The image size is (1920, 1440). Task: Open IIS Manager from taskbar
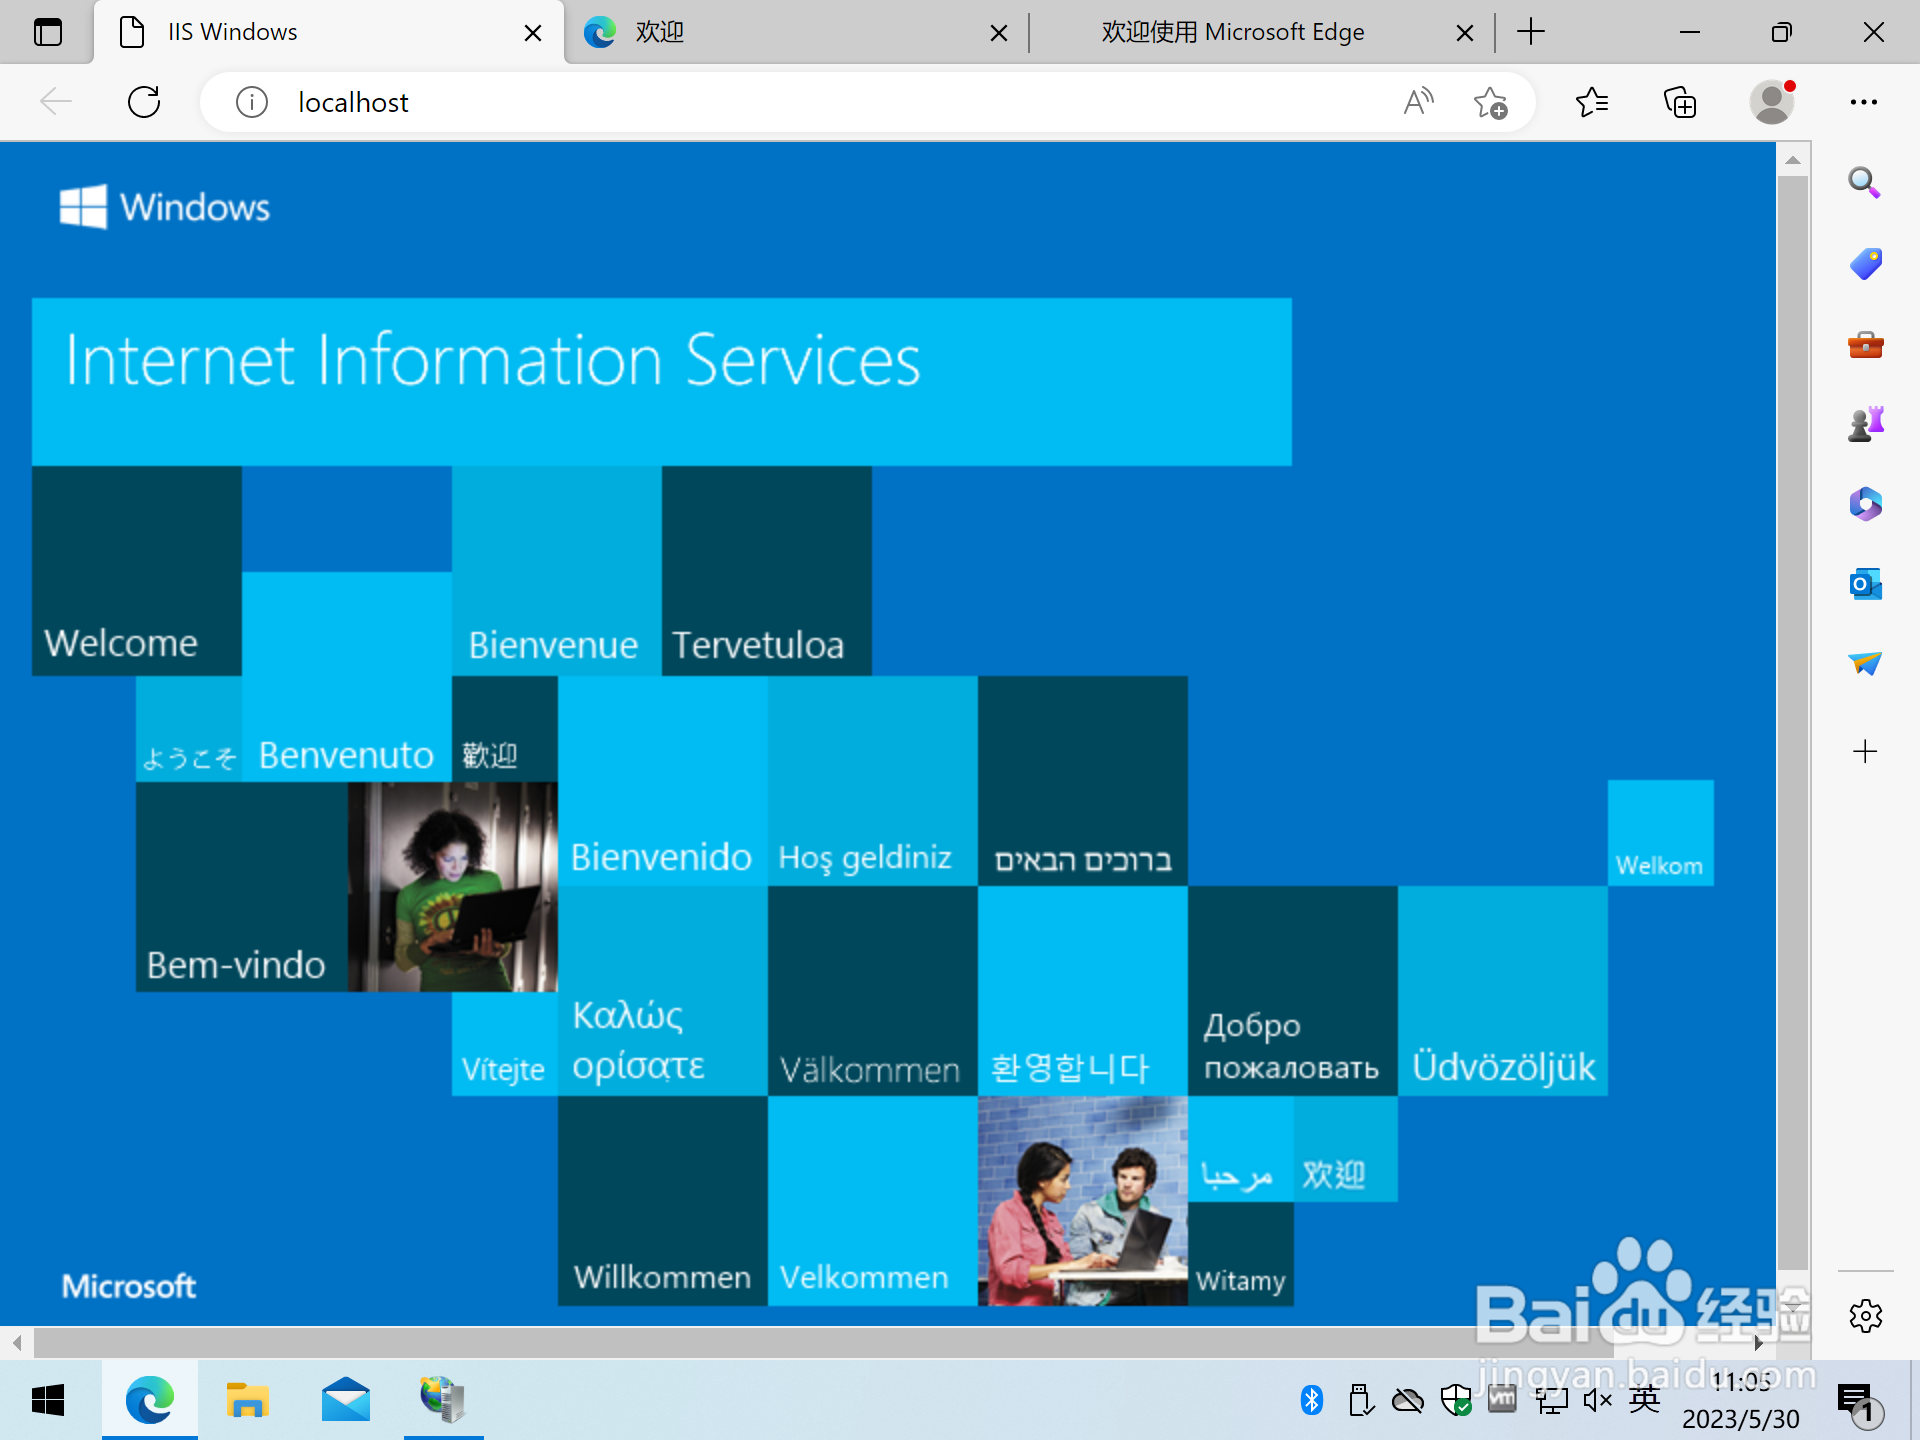(443, 1400)
